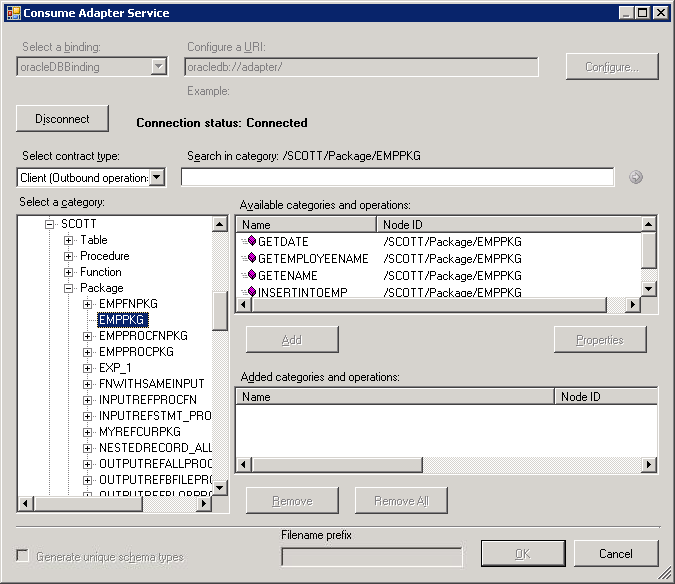The image size is (675, 584).
Task: Click the Node ID column header in available operations
Action: (509, 225)
